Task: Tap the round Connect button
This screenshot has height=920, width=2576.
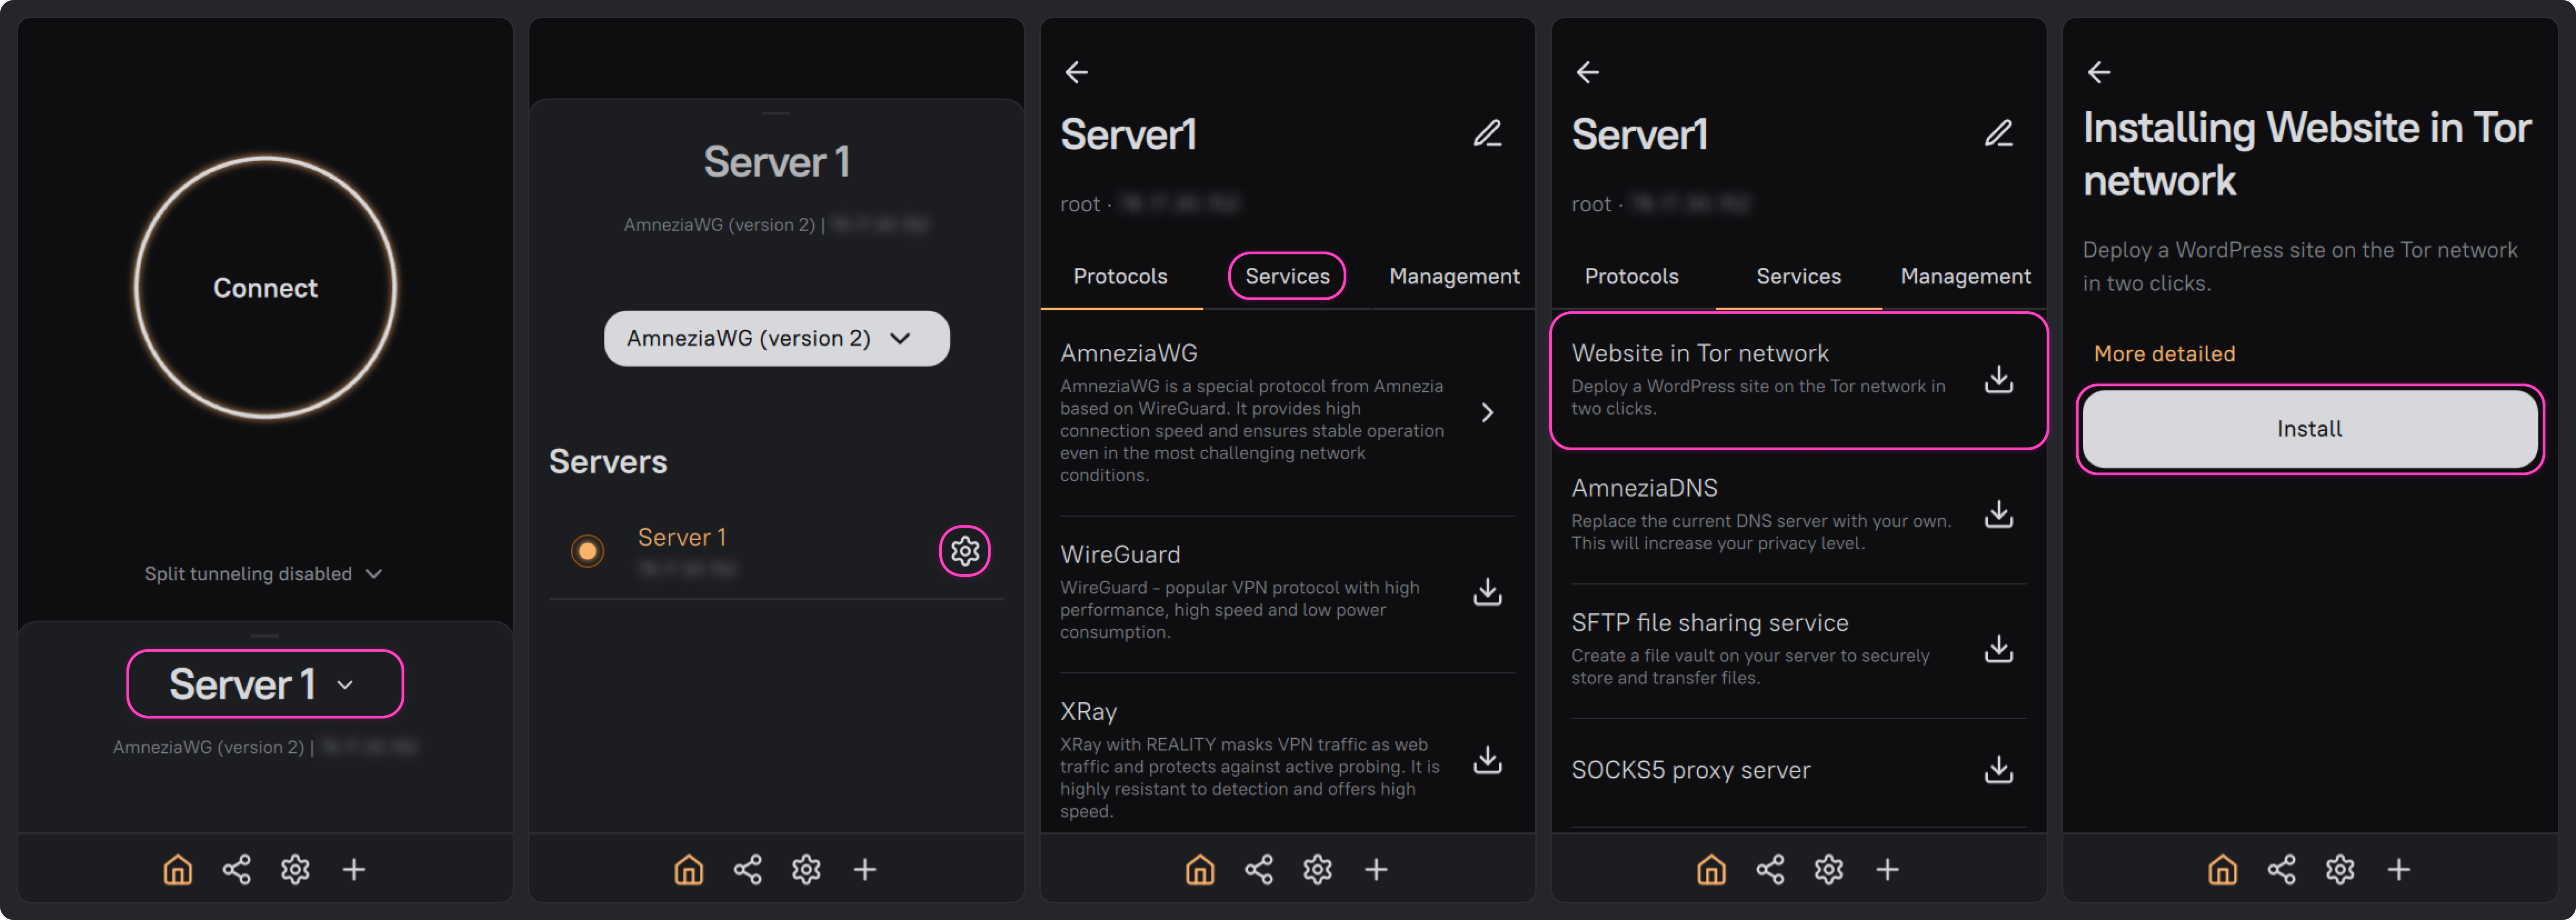Action: [265, 287]
